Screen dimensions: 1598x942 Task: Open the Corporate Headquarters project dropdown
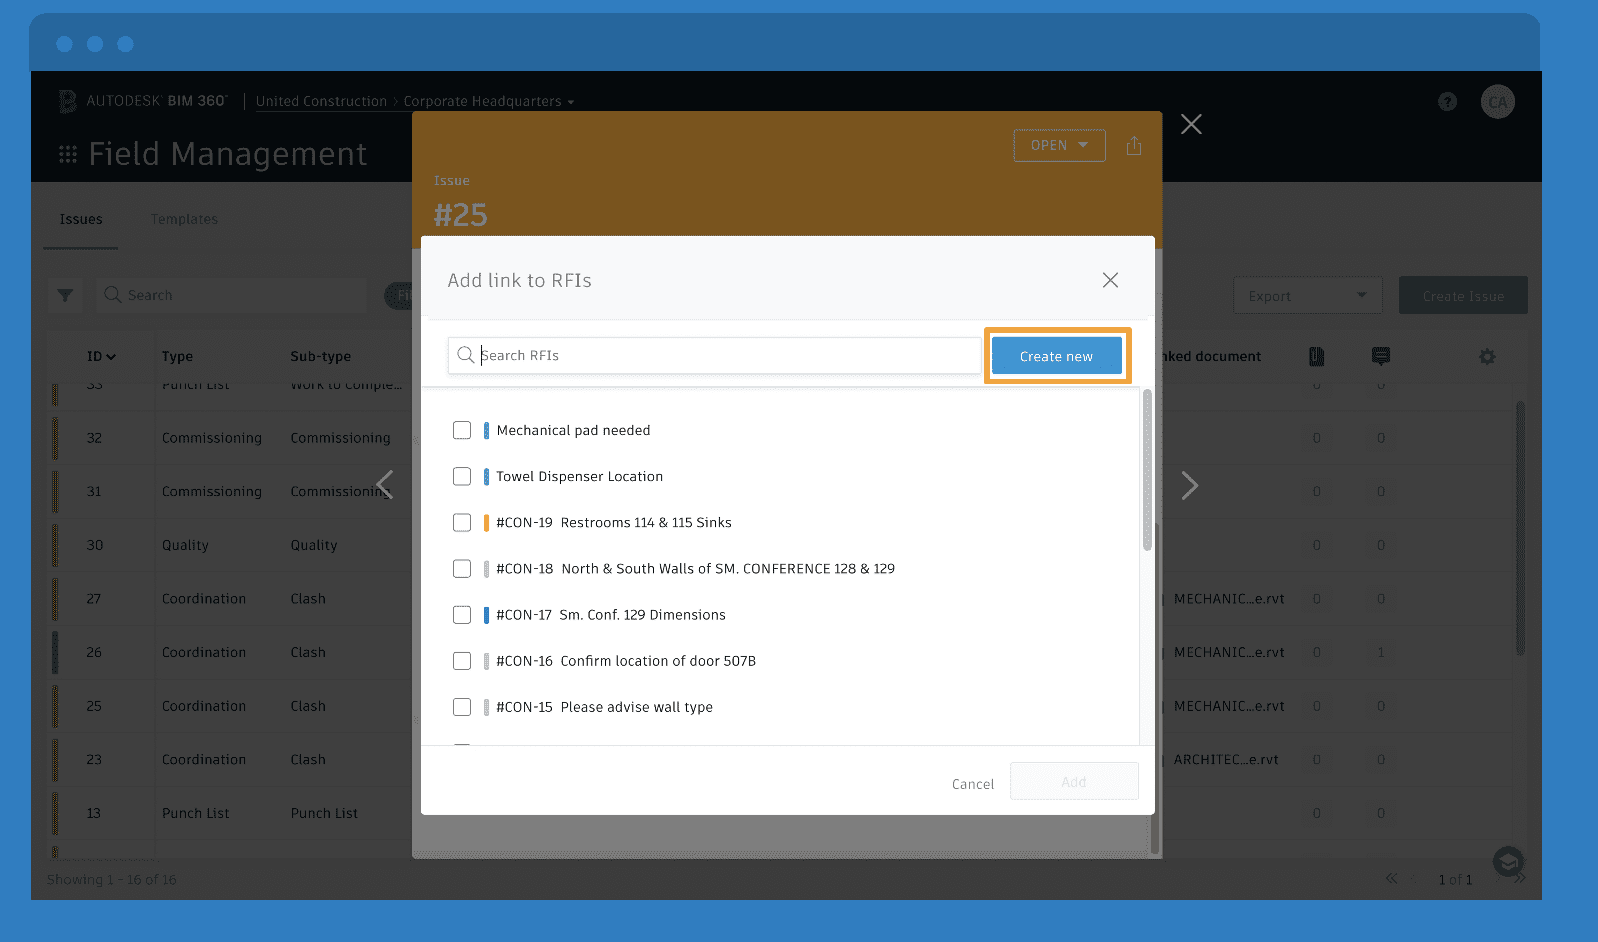(x=489, y=101)
